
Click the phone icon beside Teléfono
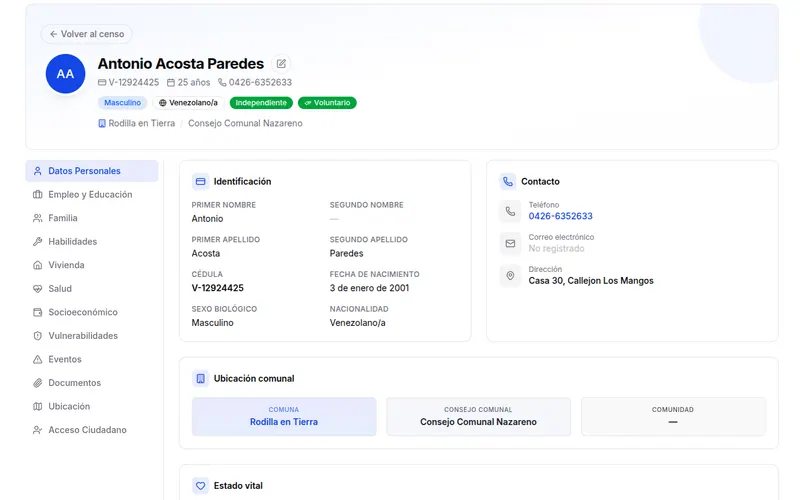pos(510,211)
